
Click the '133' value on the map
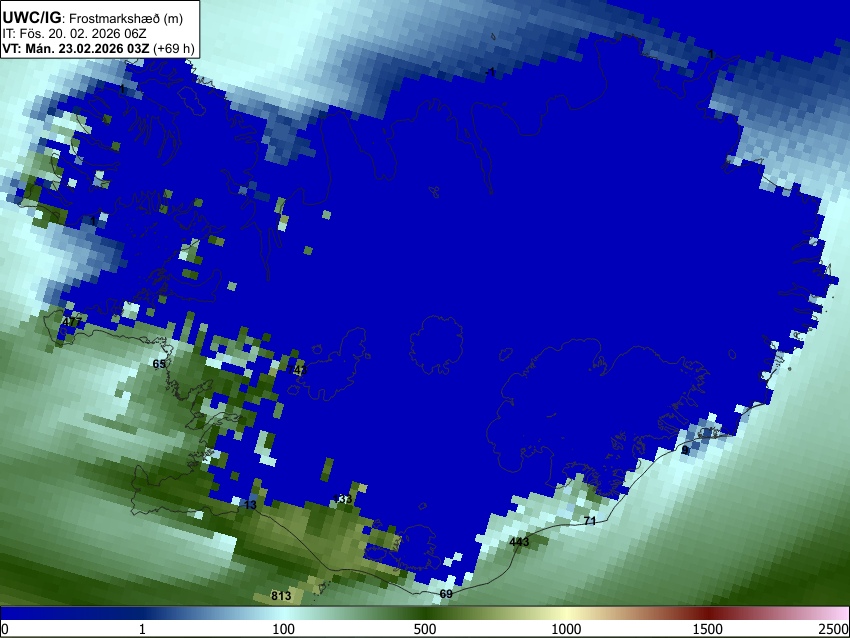(x=343, y=499)
